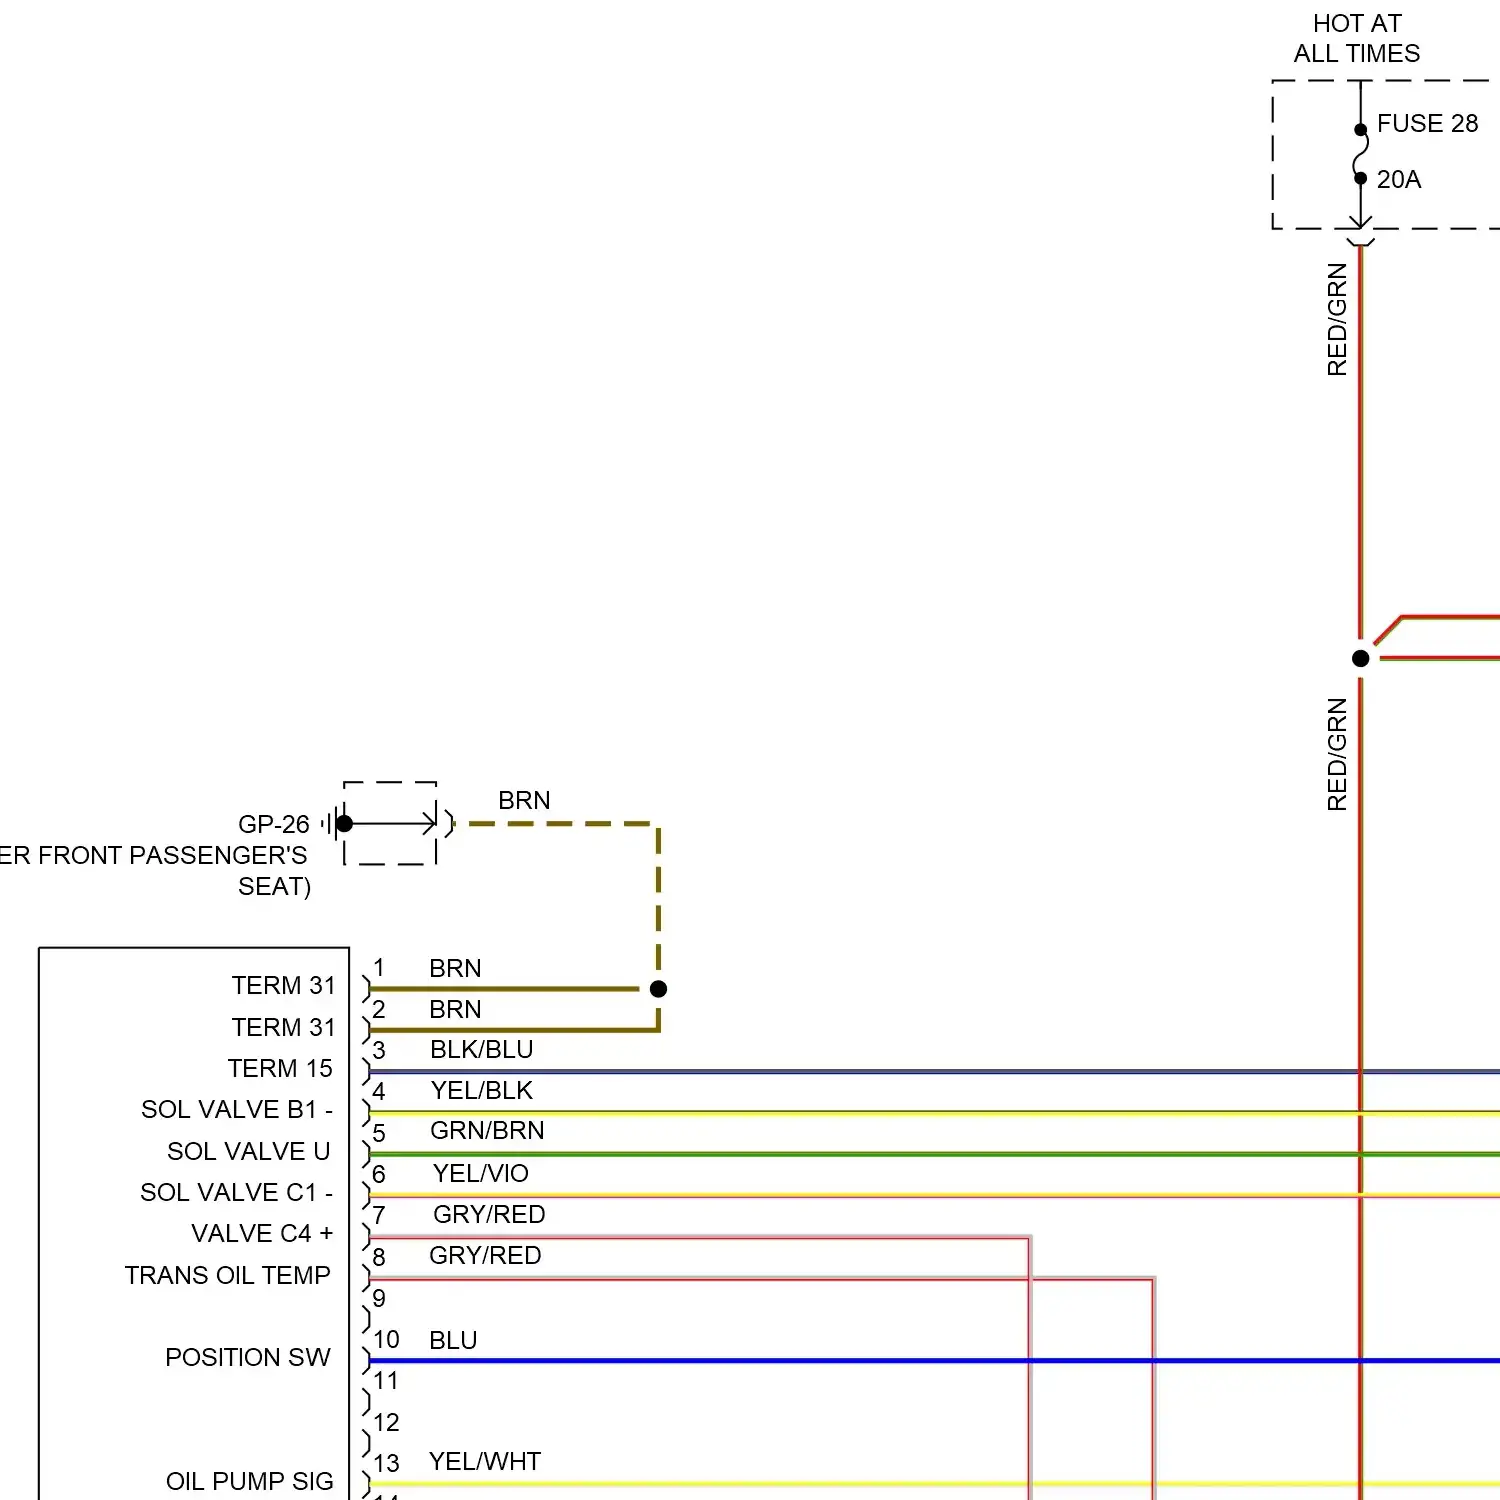1500x1500 pixels.
Task: Click the SEAT) text under GP-26
Action: (274, 887)
